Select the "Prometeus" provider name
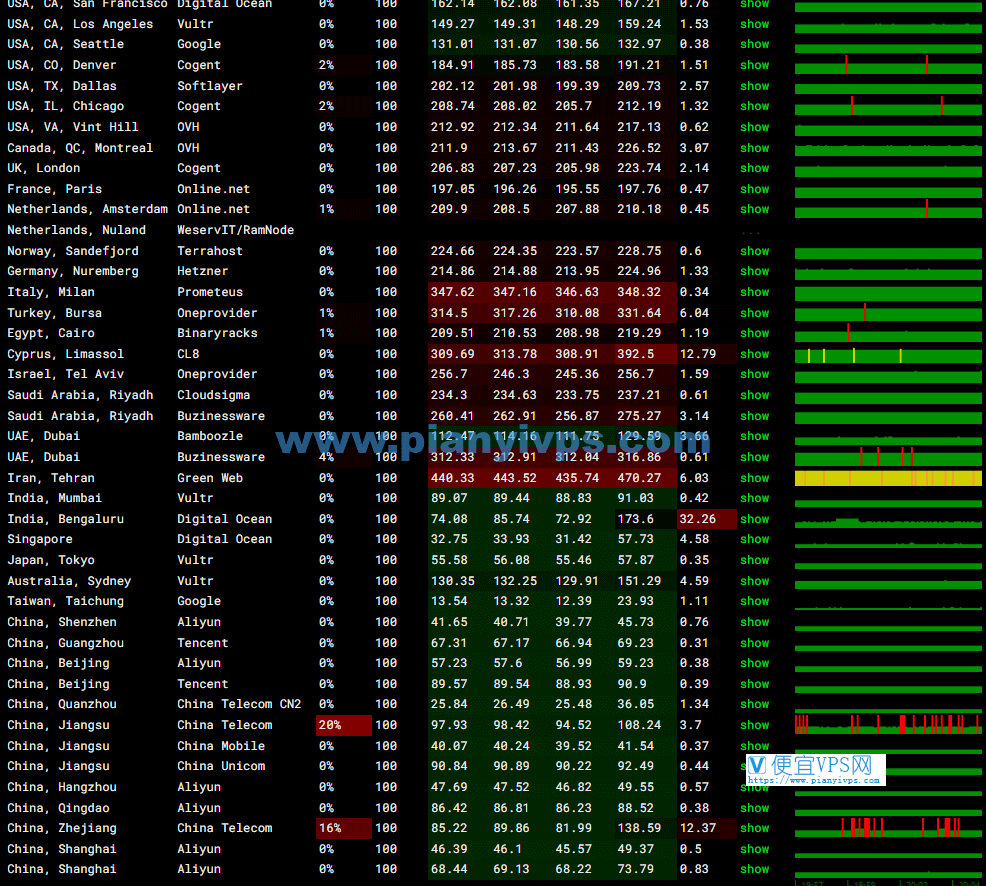986x886 pixels. pos(210,292)
